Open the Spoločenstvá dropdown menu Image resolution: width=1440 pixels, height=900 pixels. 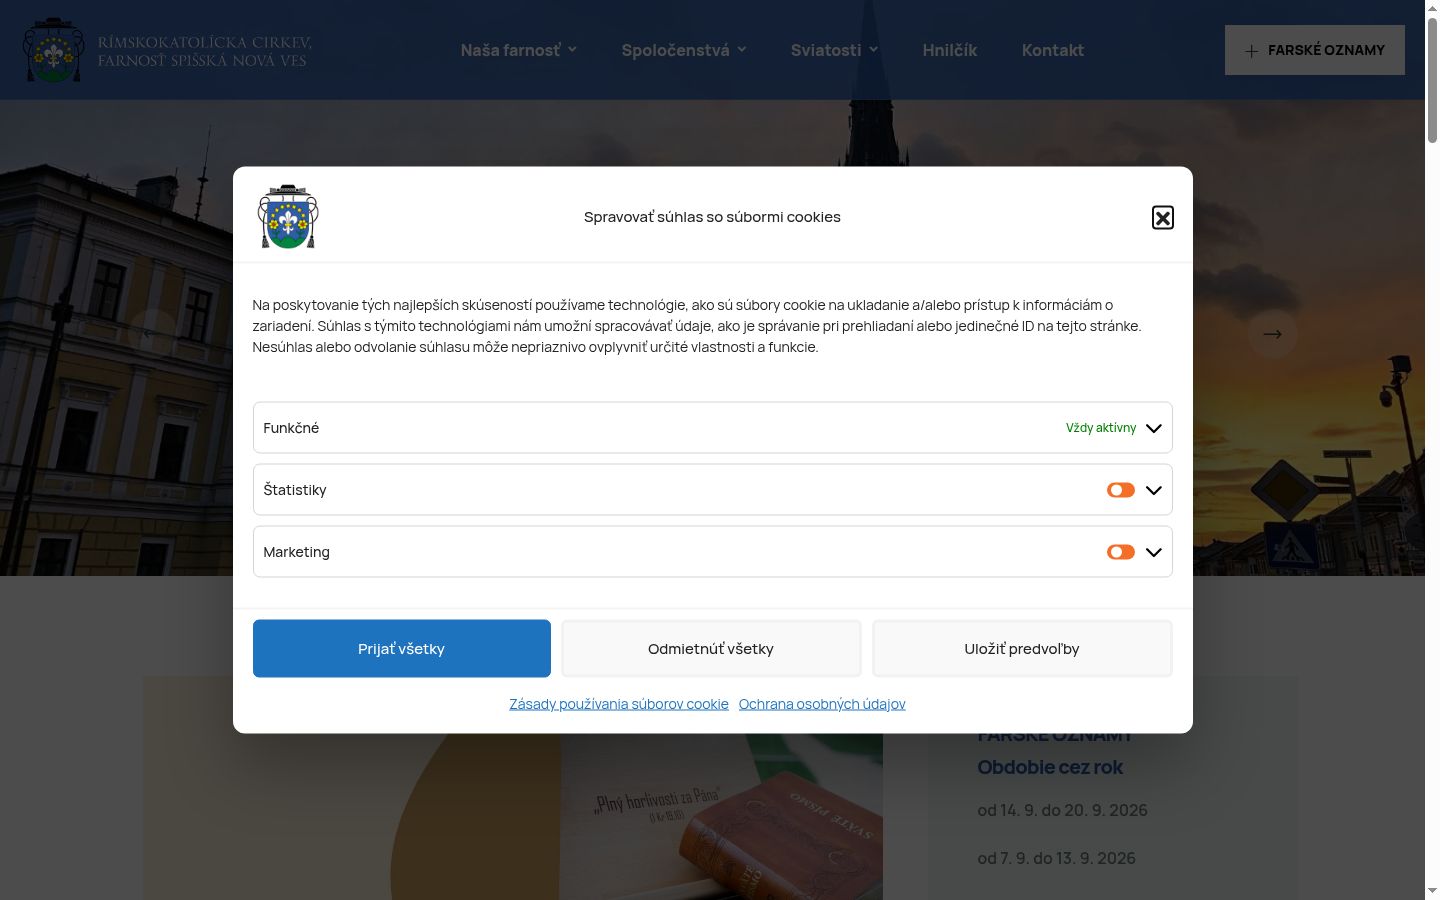click(x=684, y=50)
